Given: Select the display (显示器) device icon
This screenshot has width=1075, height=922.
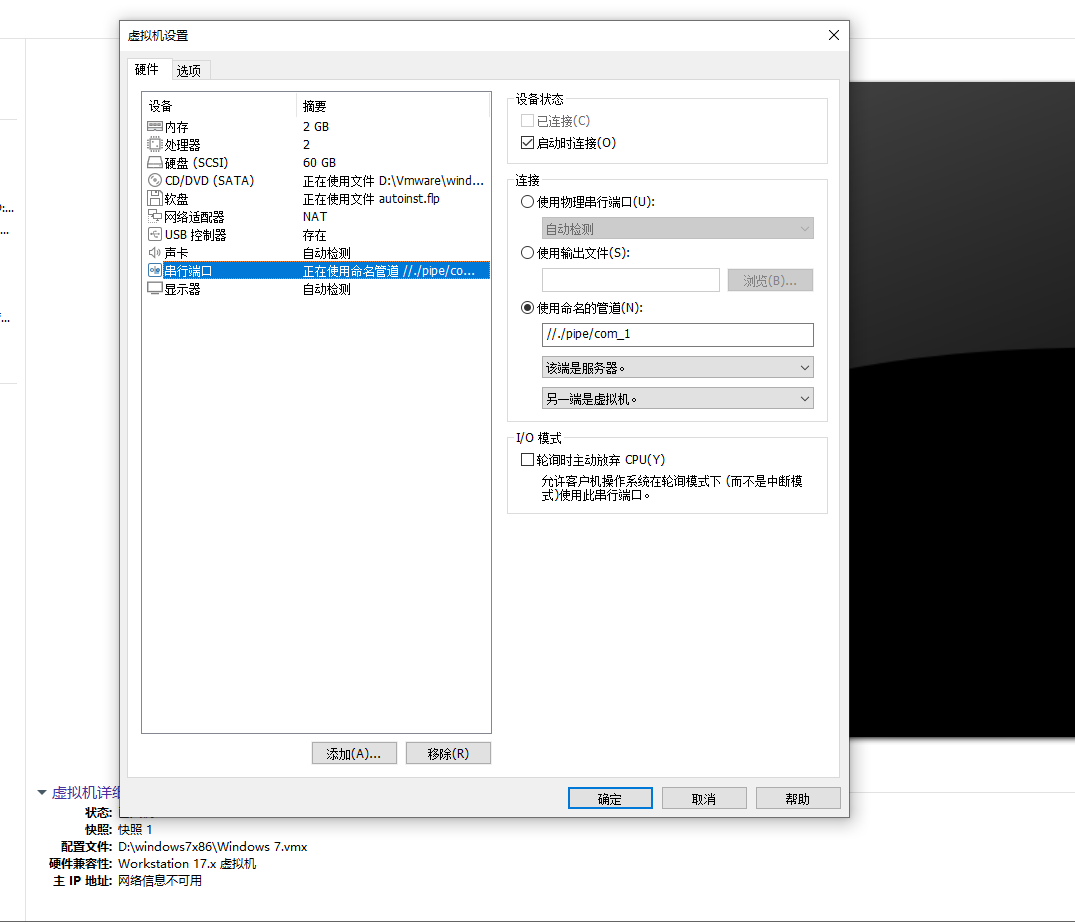Looking at the screenshot, I should click(155, 289).
